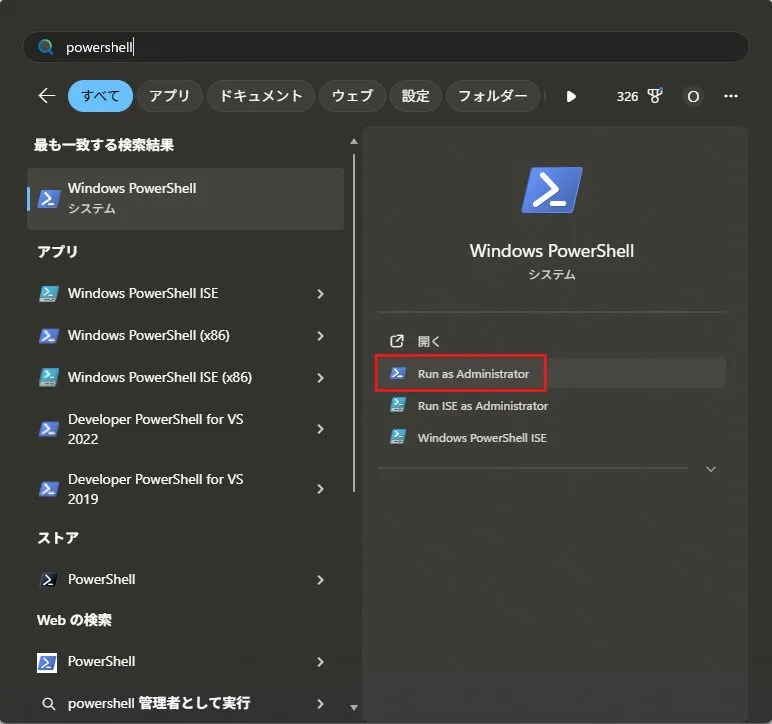Image resolution: width=772 pixels, height=724 pixels.
Task: Switch to the フォルダー filter tab
Action: (x=492, y=96)
